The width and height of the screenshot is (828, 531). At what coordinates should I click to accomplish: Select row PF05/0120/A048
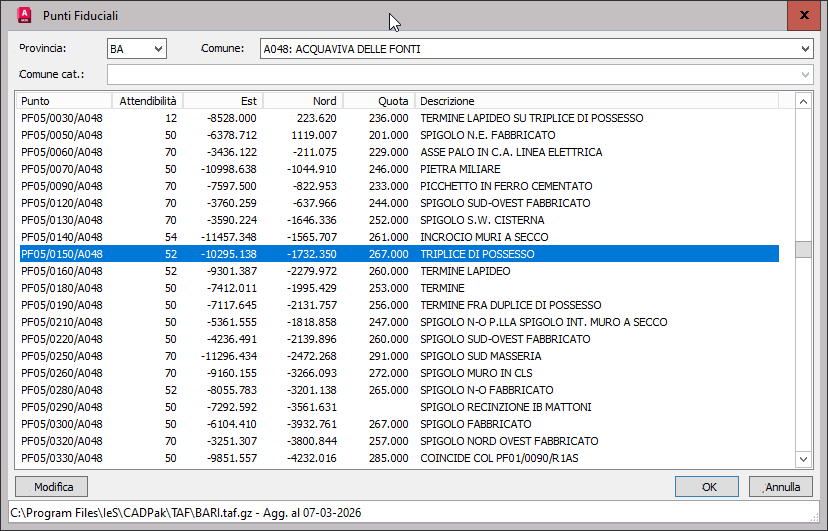[399, 203]
